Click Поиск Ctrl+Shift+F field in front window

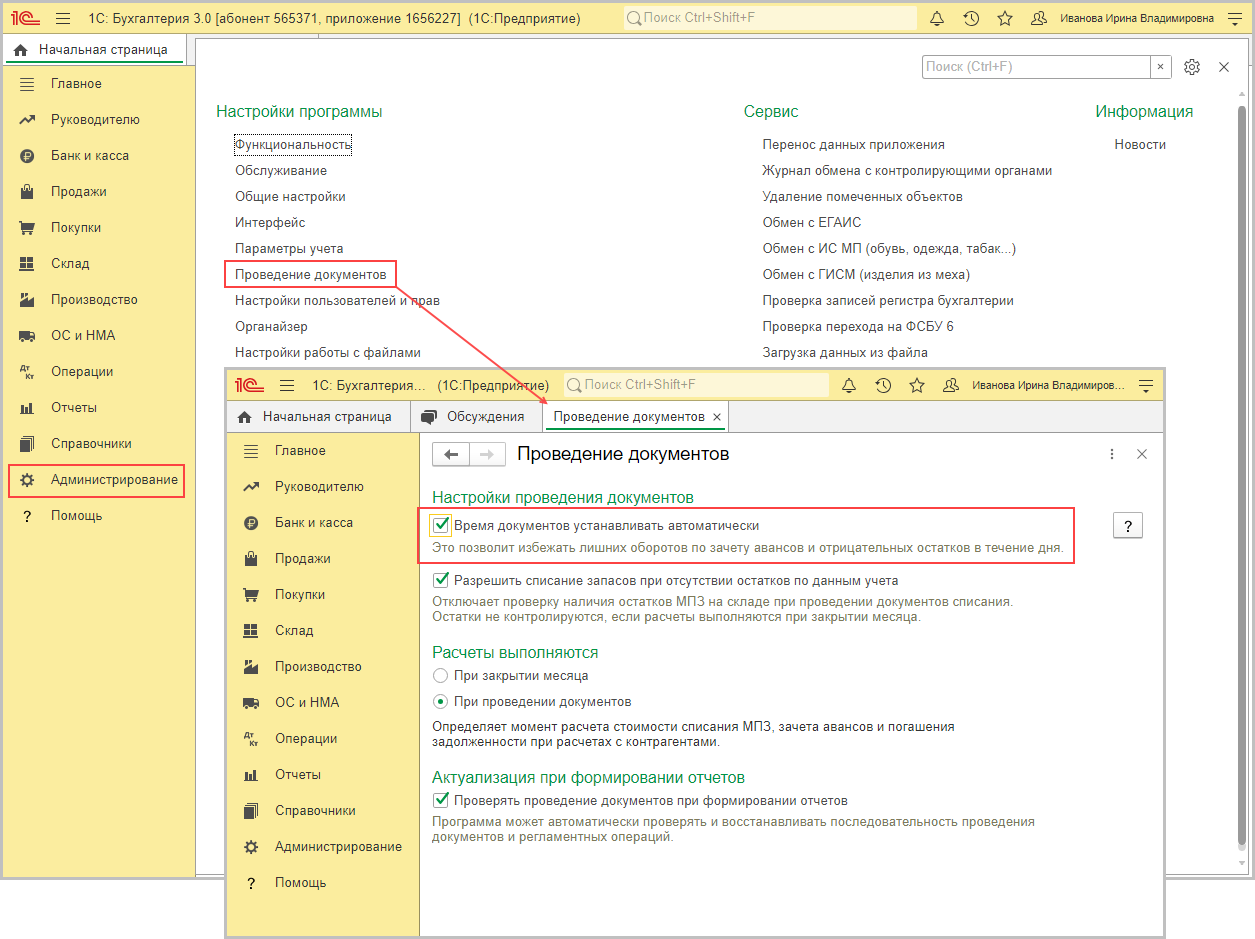[696, 385]
